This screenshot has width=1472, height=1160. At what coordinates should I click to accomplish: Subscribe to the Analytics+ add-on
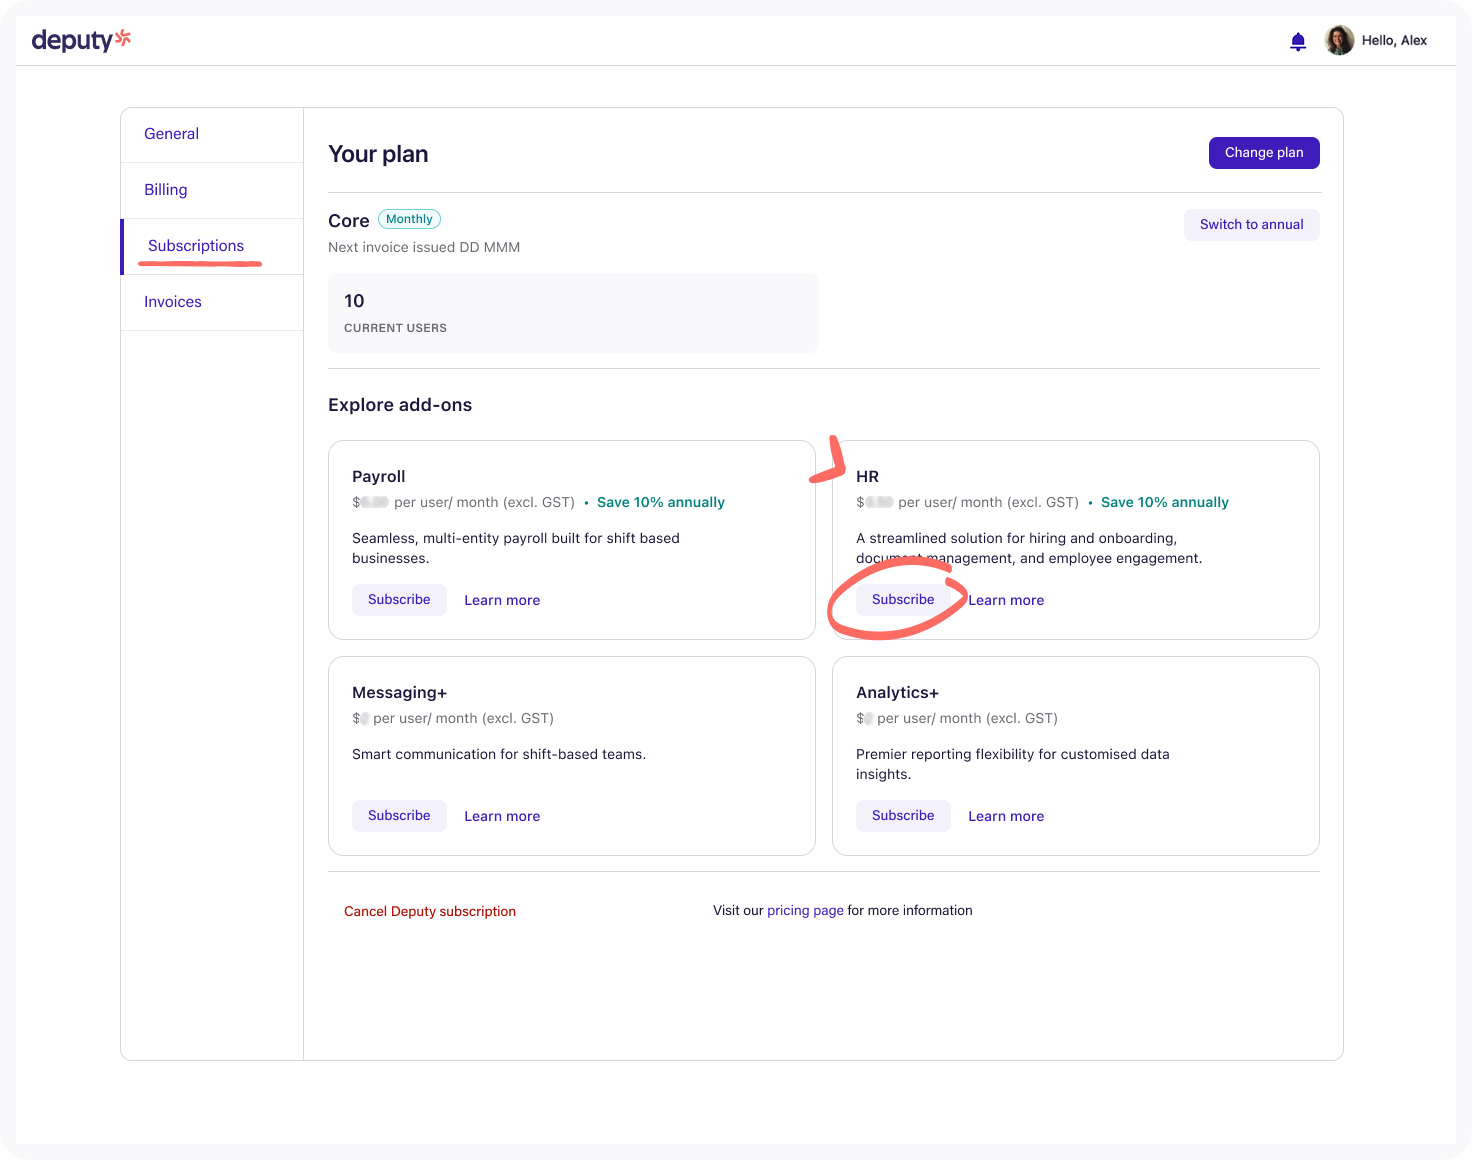click(903, 816)
